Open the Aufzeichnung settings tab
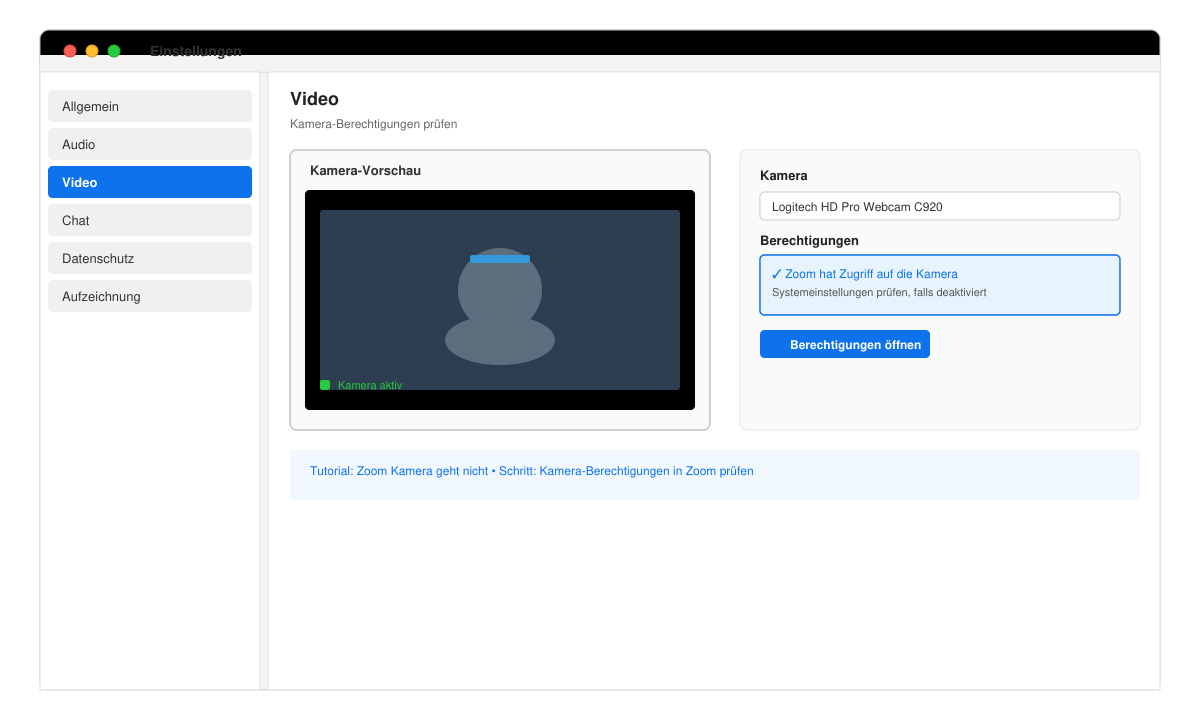The image size is (1200, 720). (x=150, y=296)
